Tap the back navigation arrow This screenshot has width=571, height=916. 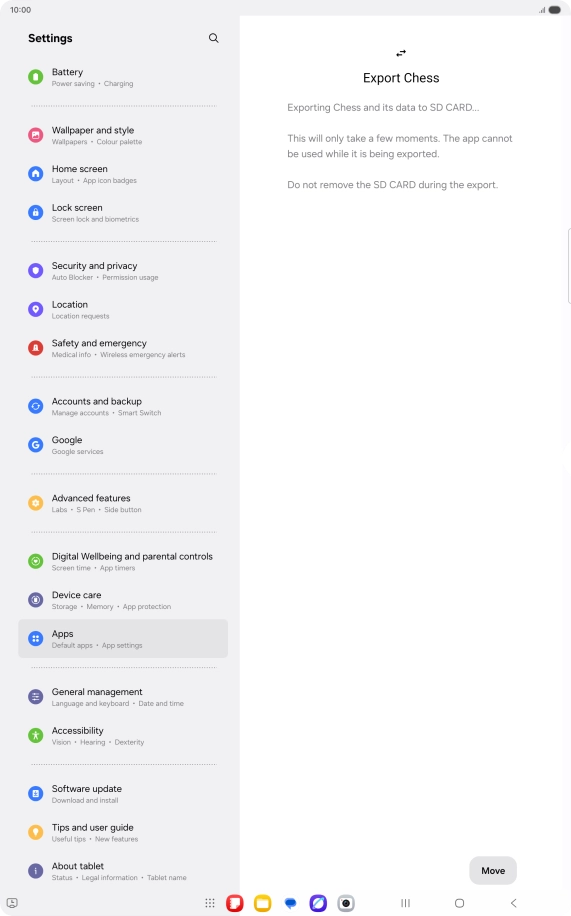pyautogui.click(x=514, y=903)
